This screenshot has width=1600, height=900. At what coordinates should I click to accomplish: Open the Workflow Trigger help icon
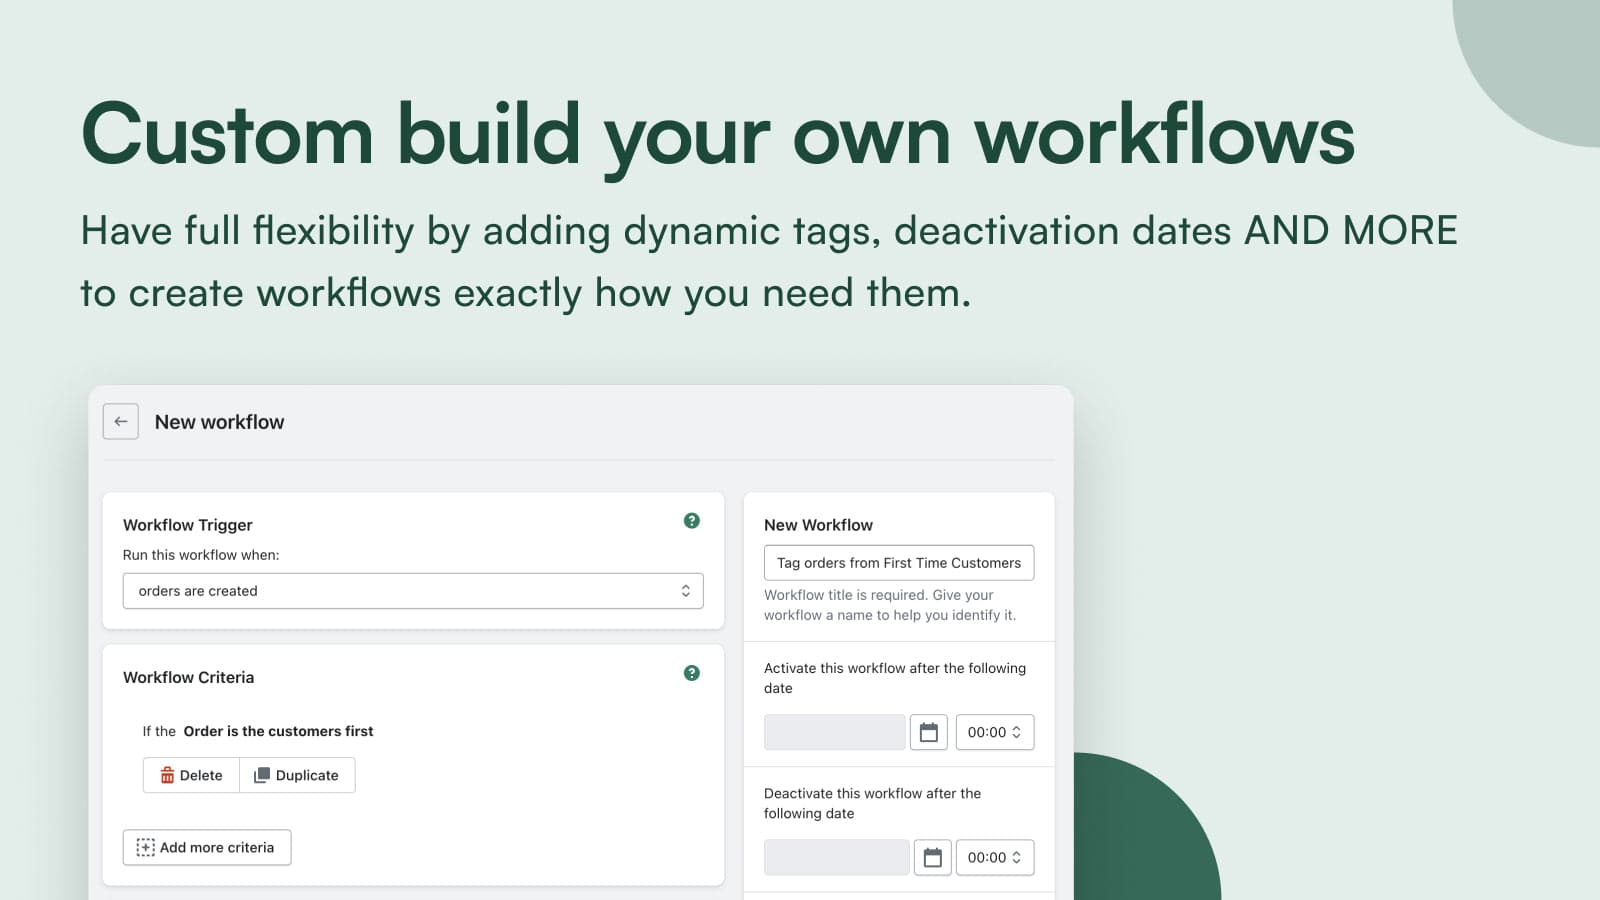point(691,520)
